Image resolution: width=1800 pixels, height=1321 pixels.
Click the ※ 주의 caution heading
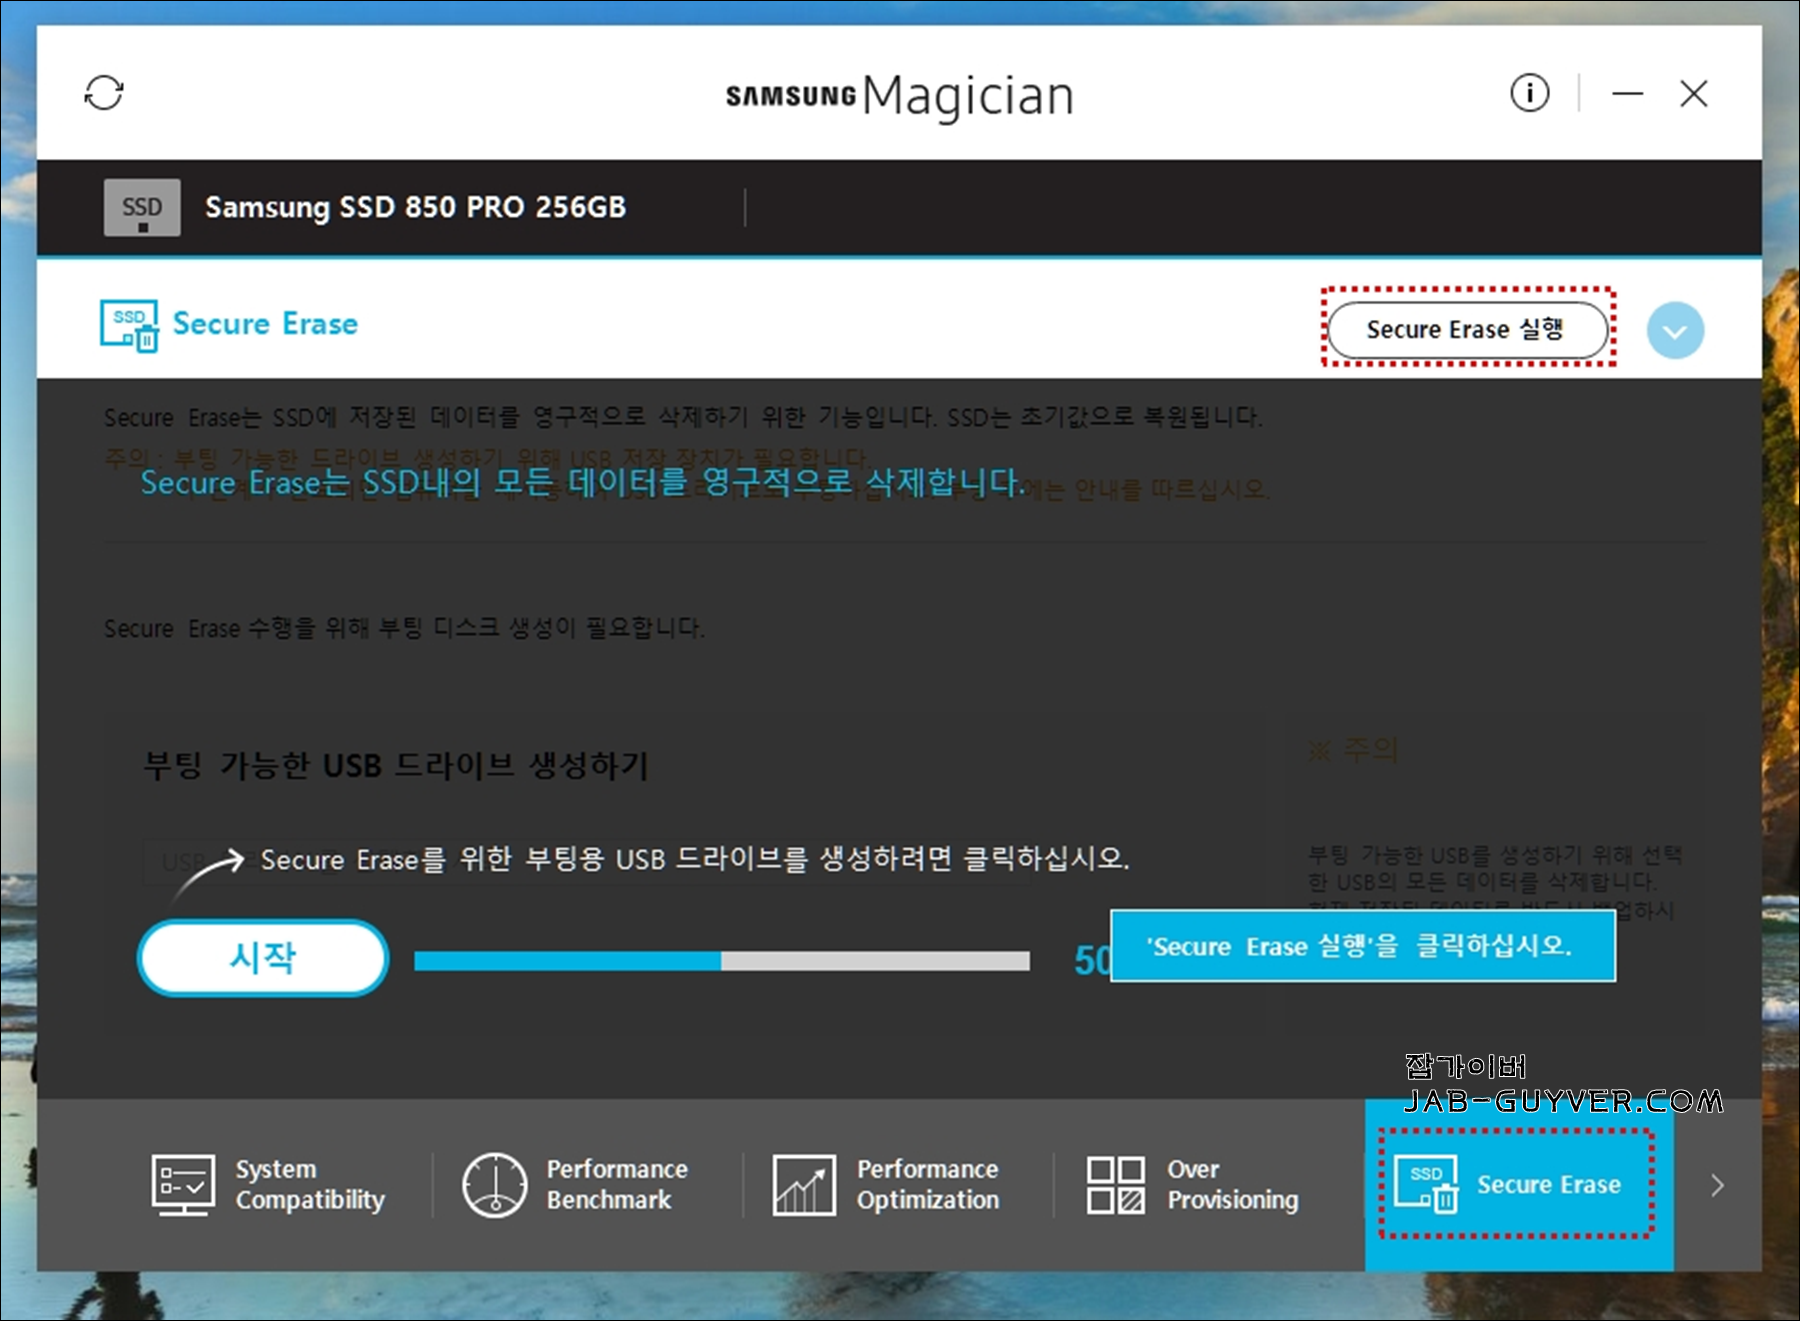1353,750
